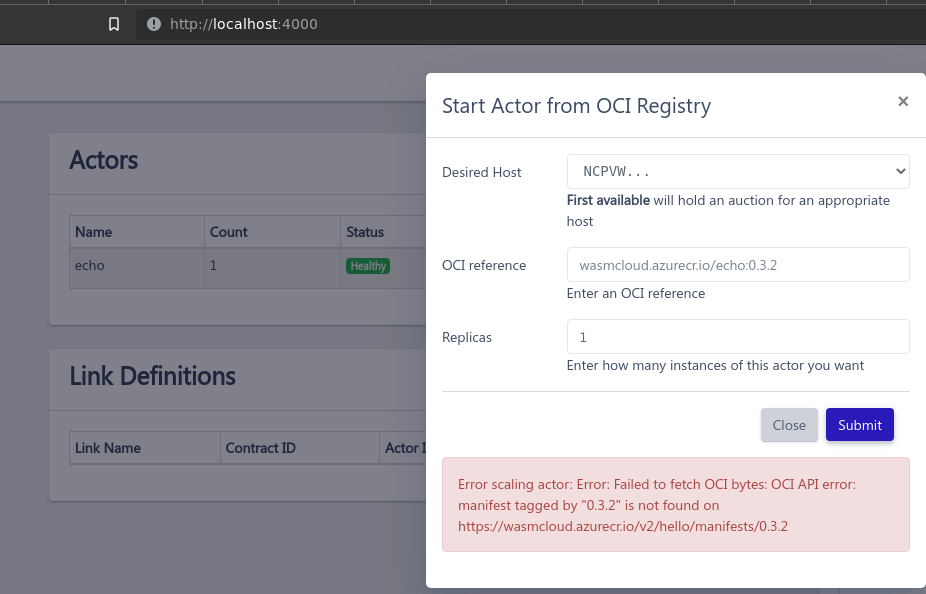Click the OCI reference input field
This screenshot has height=594, width=926.
pos(738,264)
